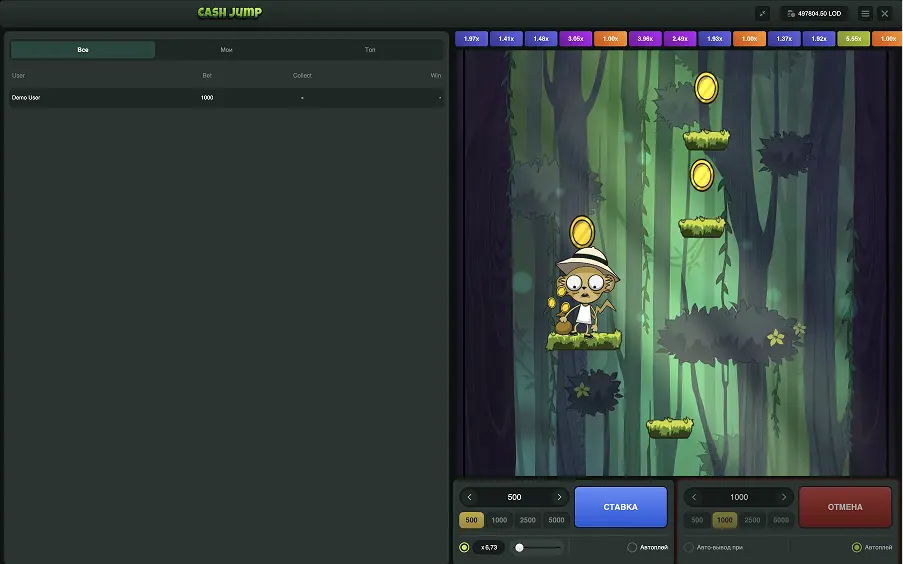Switch to the Мои tab
Viewport: 903px width, 564px height.
tap(227, 49)
